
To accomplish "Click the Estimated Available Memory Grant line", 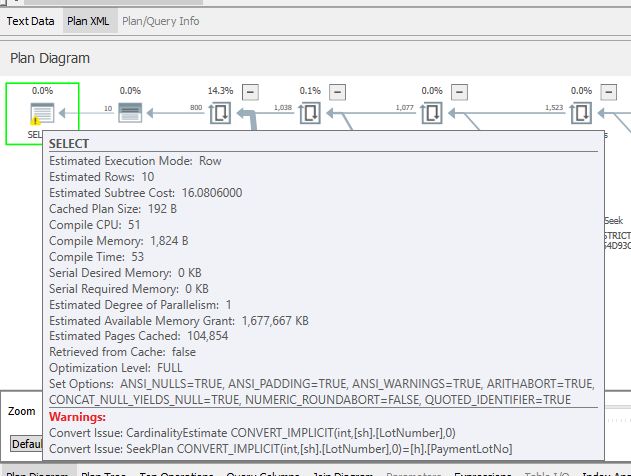I will pyautogui.click(x=179, y=321).
